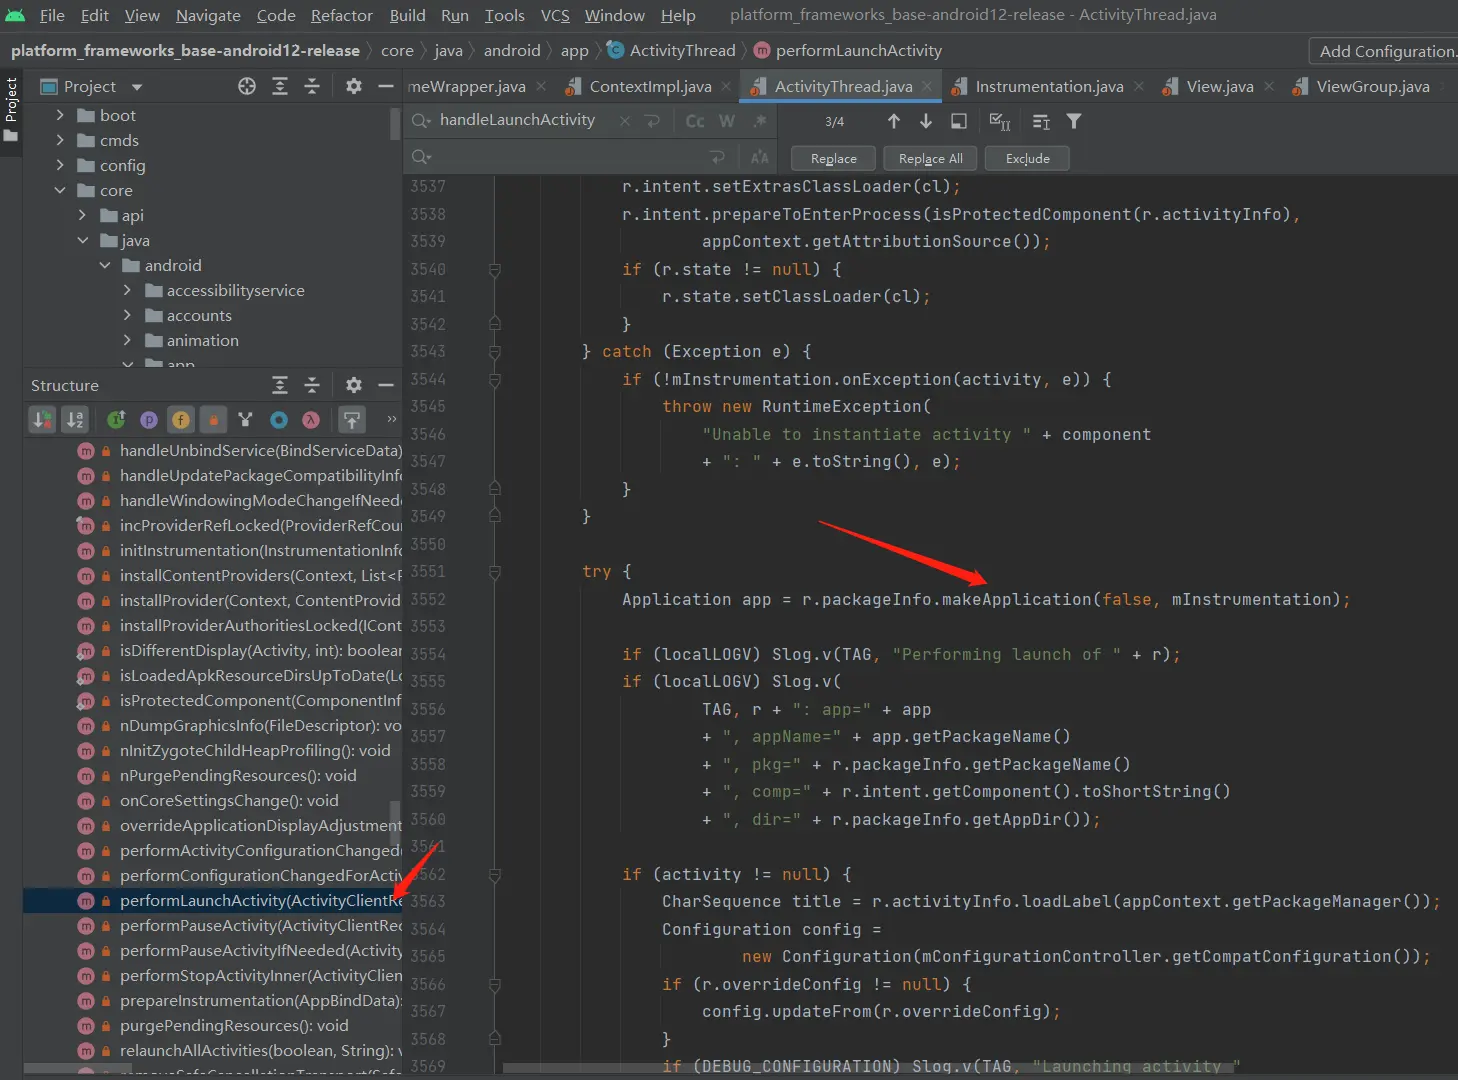Go to the previous search occurrence
Viewport: 1458px width, 1080px height.
893,121
